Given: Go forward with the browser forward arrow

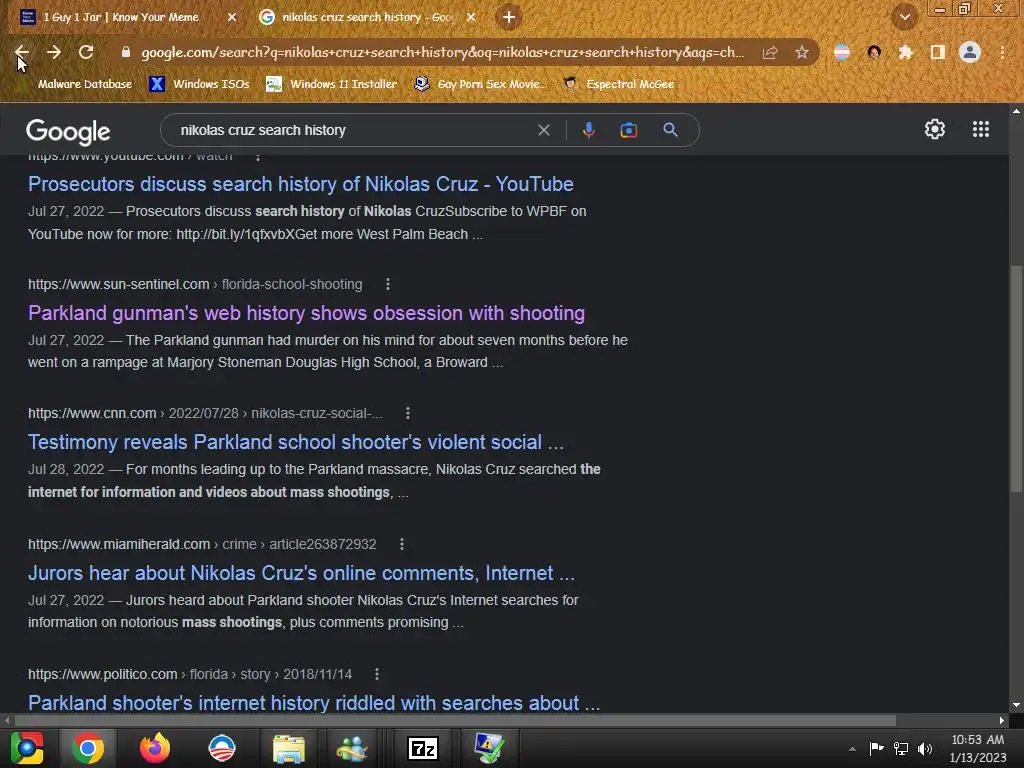Looking at the screenshot, I should tap(54, 52).
